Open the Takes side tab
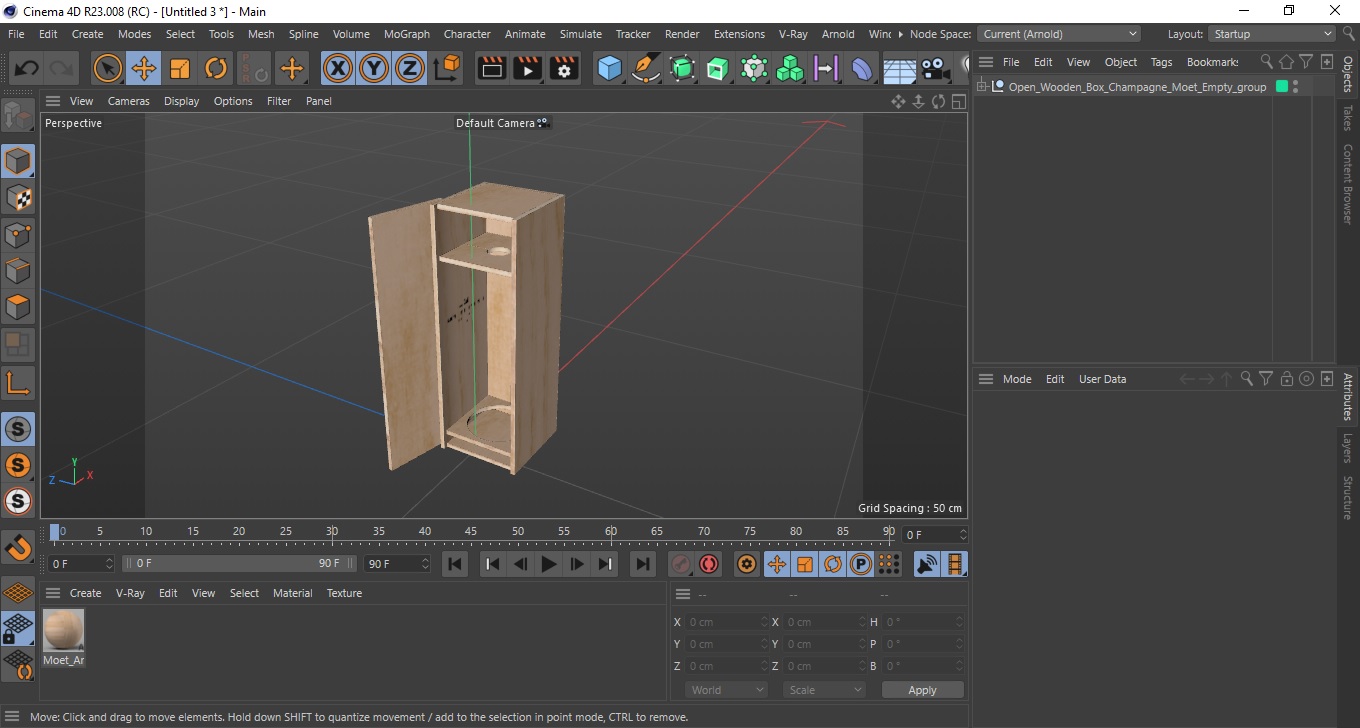Screen dimensions: 1360x728 pyautogui.click(x=1348, y=118)
